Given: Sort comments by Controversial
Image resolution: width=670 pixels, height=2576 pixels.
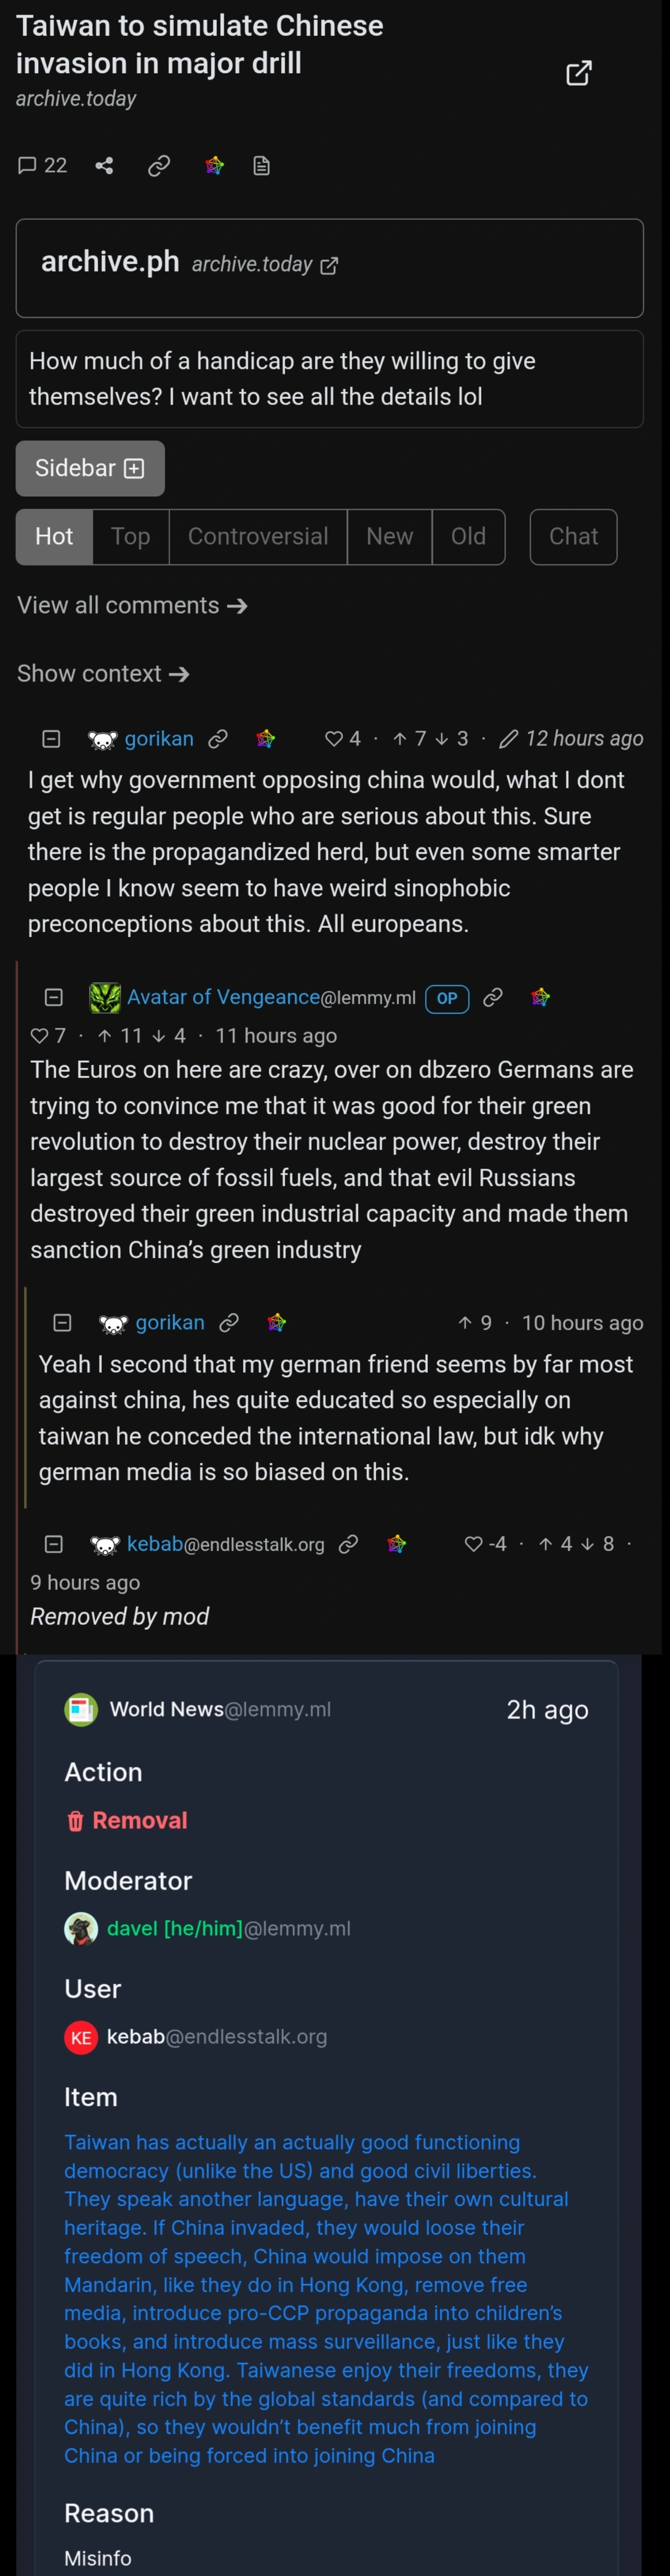Looking at the screenshot, I should click(258, 537).
